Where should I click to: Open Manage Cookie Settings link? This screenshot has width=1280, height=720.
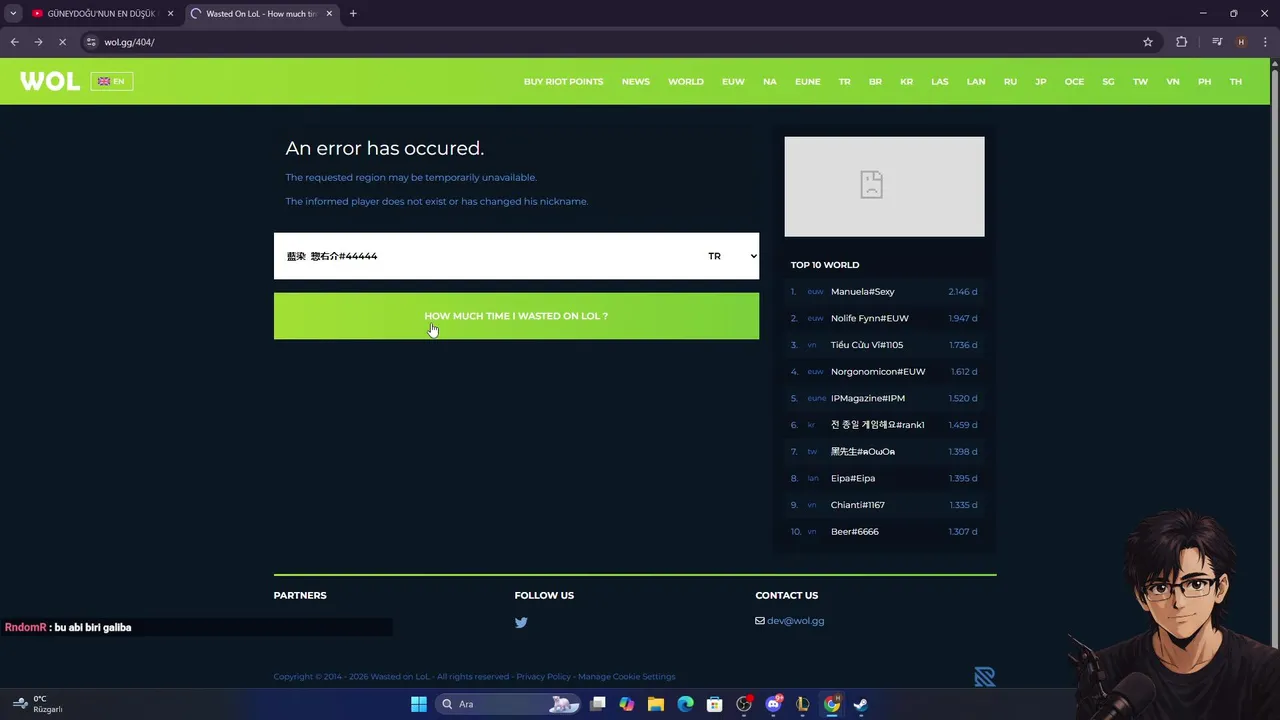tap(626, 677)
